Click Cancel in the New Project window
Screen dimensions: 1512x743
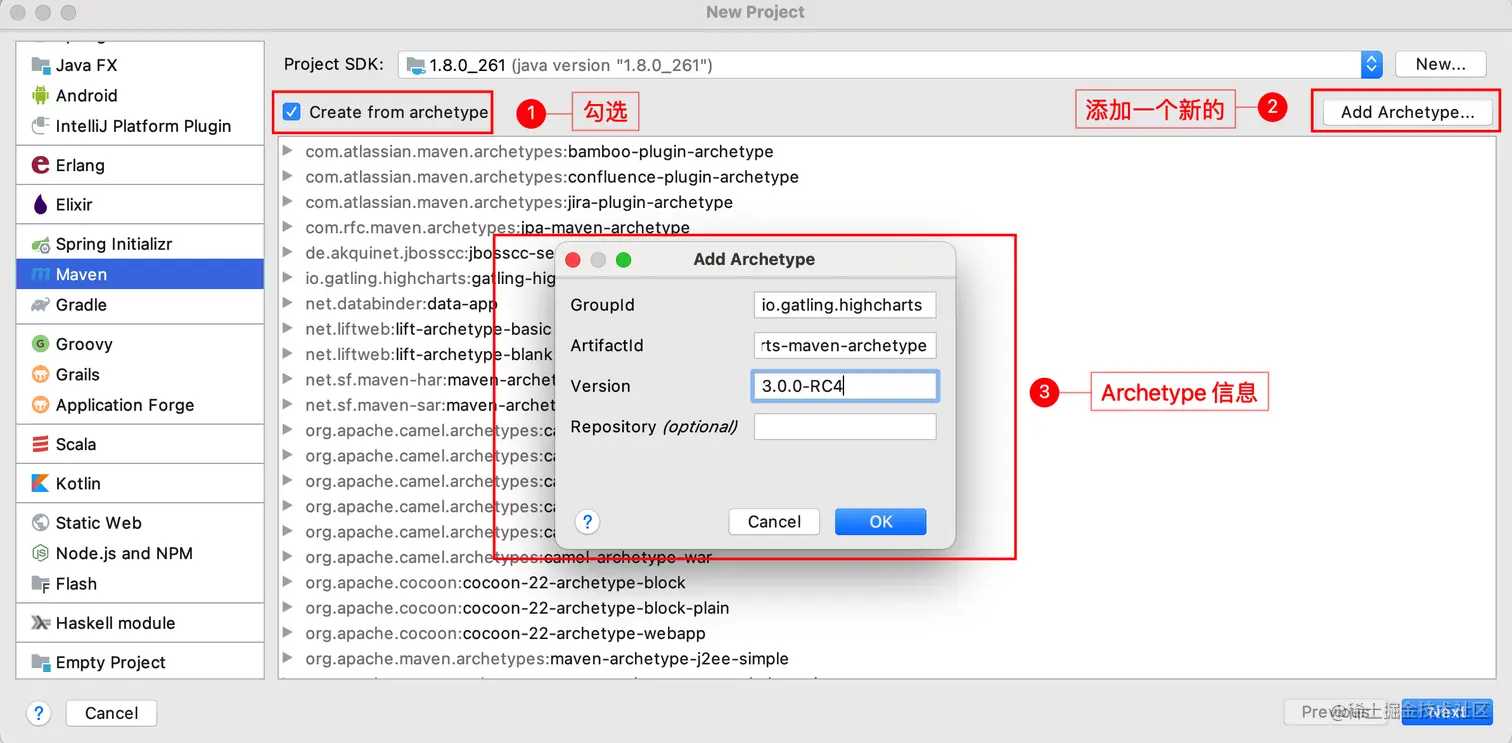click(111, 713)
